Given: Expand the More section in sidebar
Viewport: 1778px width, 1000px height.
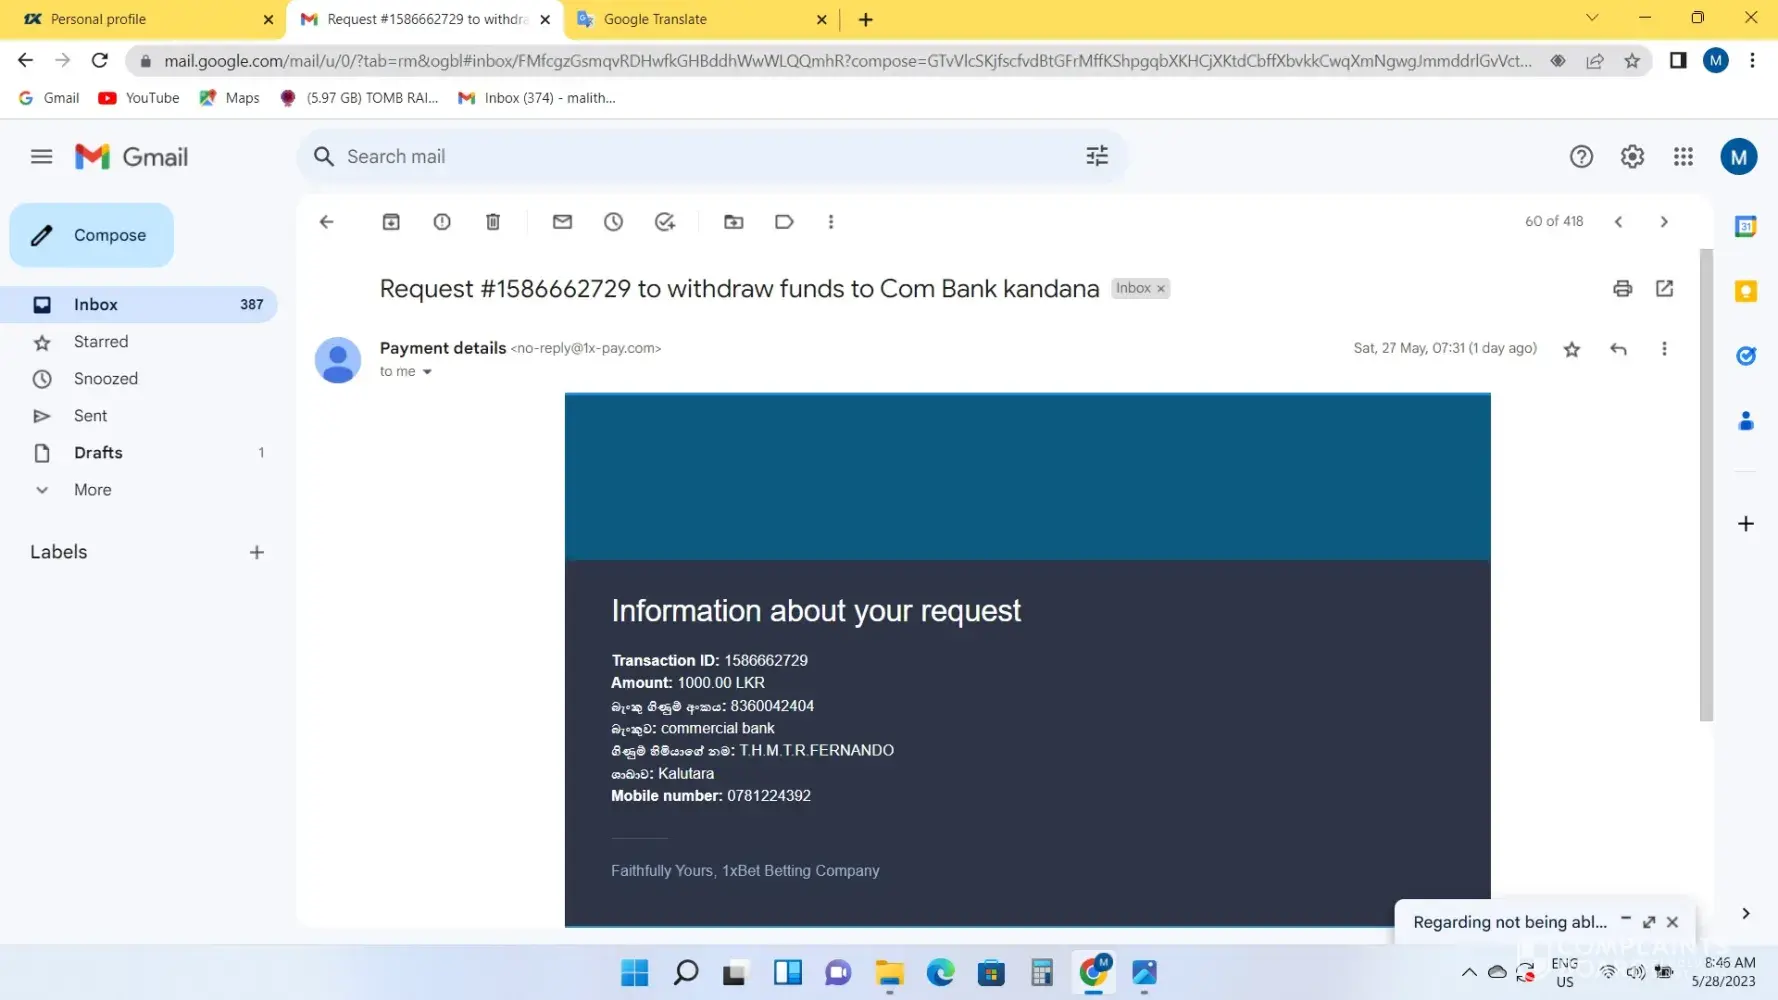Looking at the screenshot, I should click(x=92, y=490).
